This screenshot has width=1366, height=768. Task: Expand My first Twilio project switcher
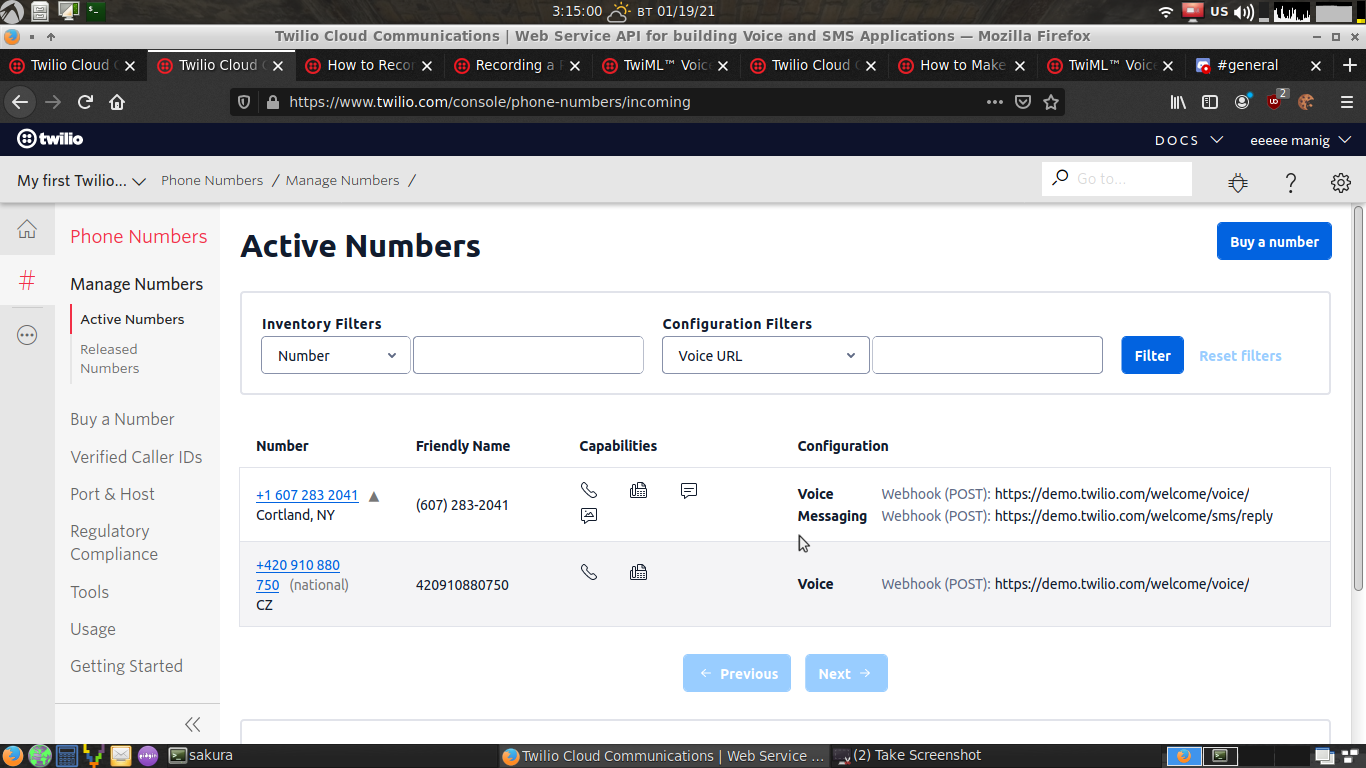(81, 181)
